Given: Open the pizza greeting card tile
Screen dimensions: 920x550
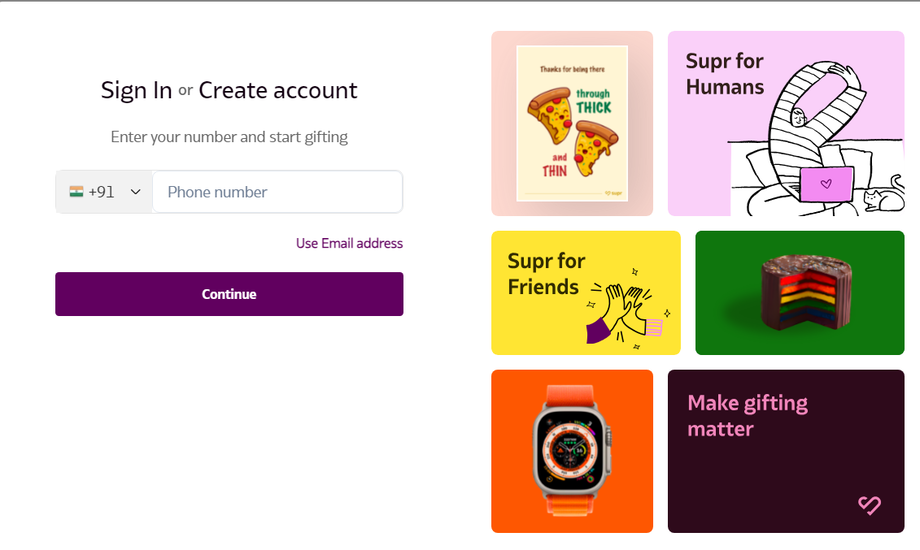Looking at the screenshot, I should [572, 123].
